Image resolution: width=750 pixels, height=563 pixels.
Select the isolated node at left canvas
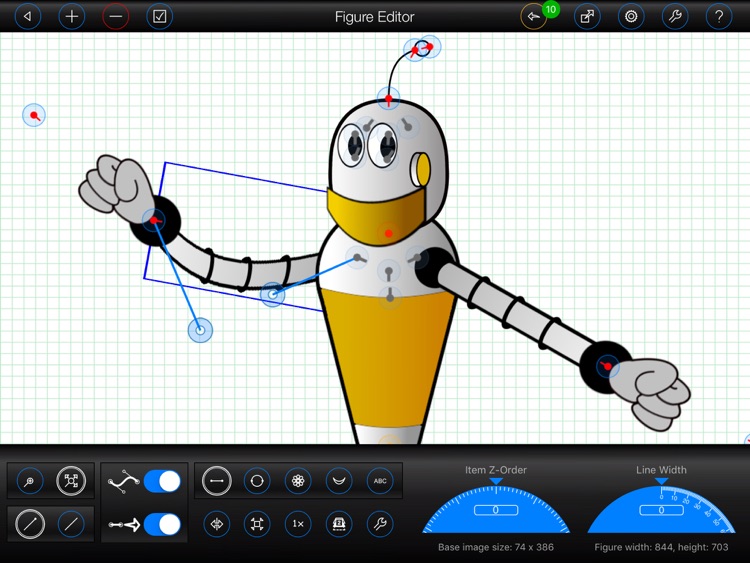click(x=34, y=115)
